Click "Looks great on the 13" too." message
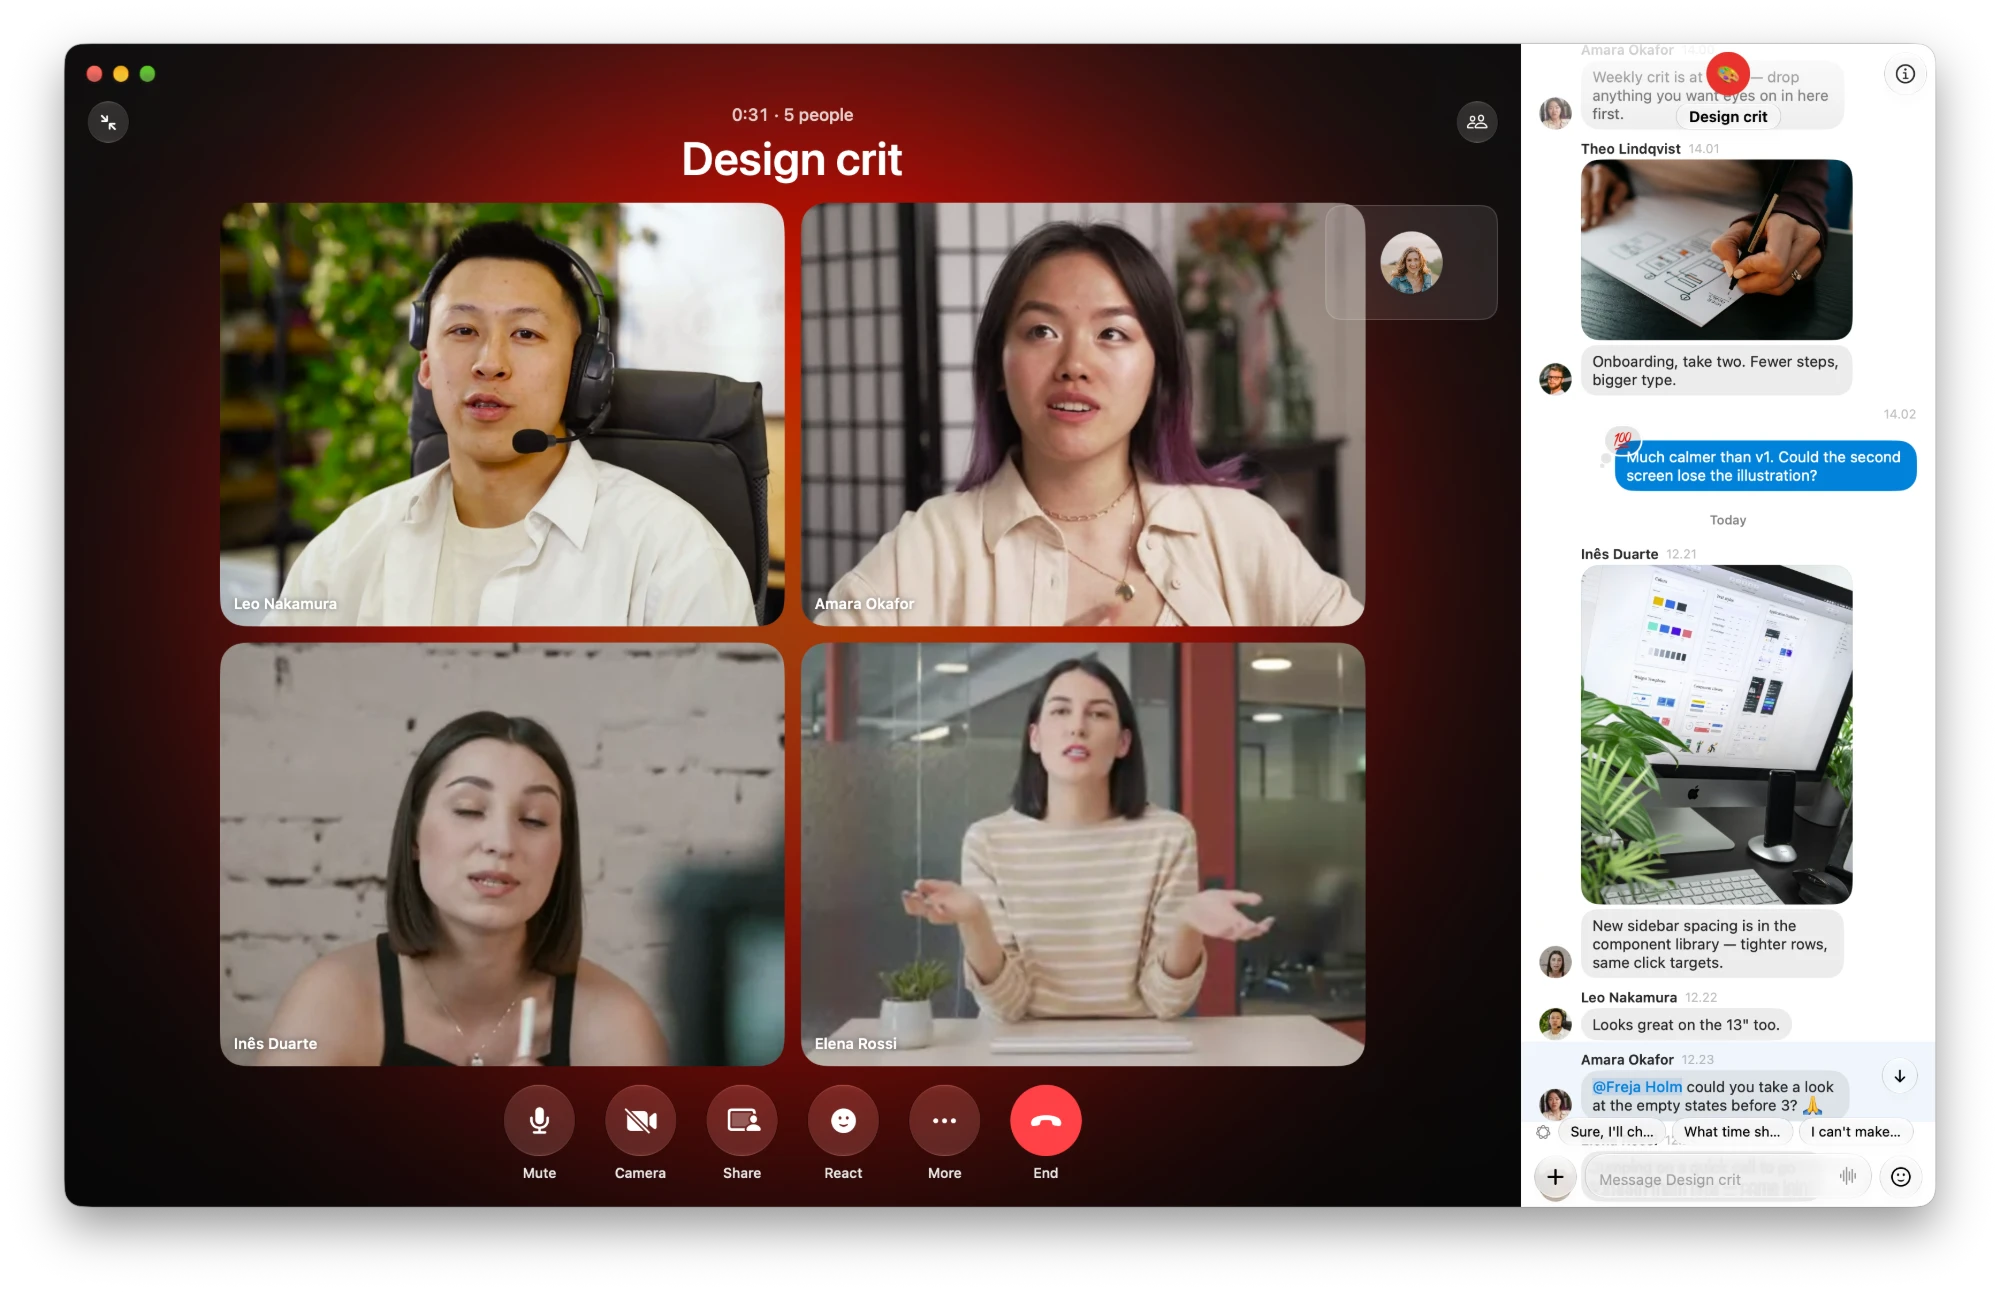This screenshot has height=1292, width=2000. 1686,1025
